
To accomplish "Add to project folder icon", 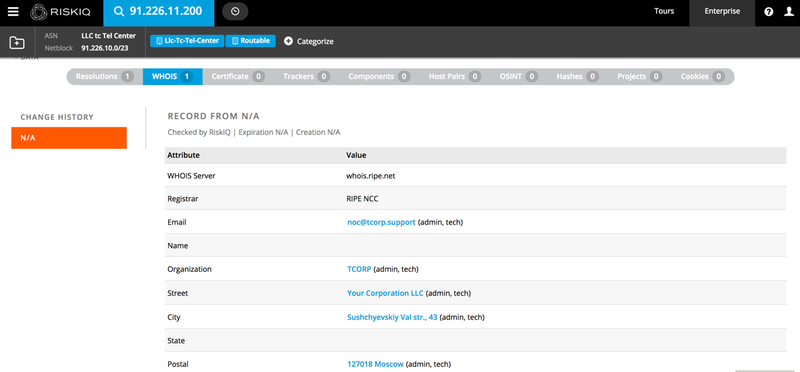I will pos(17,43).
